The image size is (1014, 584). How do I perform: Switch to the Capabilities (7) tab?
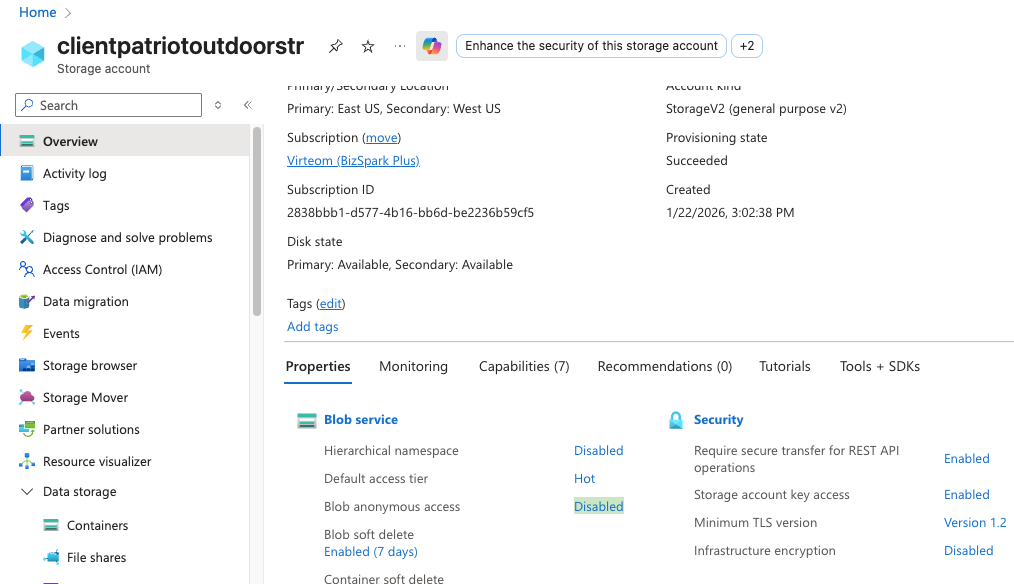point(524,366)
